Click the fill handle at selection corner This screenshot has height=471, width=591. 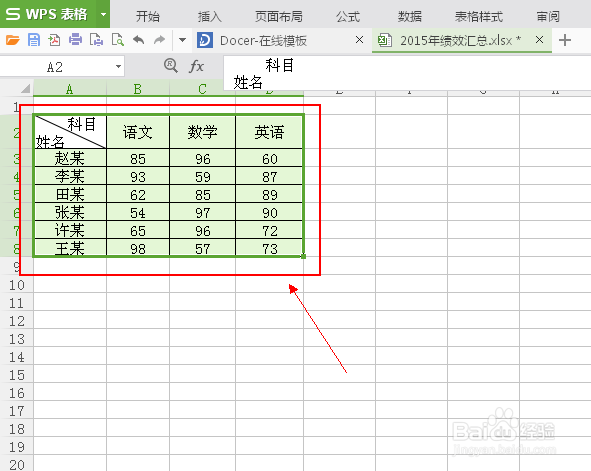click(x=303, y=257)
